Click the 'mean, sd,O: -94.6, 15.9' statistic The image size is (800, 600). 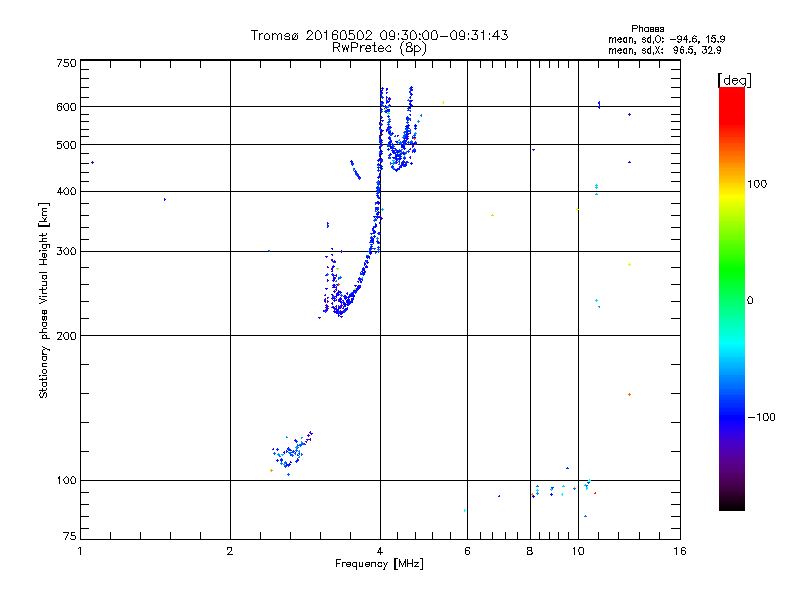[x=666, y=39]
